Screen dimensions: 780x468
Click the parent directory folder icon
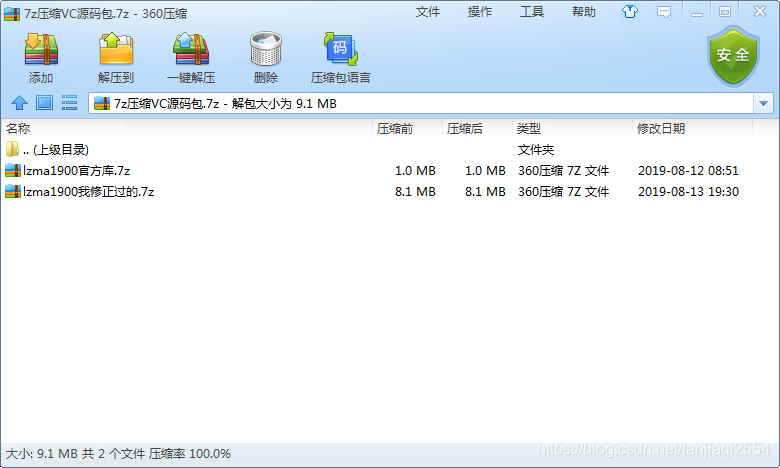[12, 149]
